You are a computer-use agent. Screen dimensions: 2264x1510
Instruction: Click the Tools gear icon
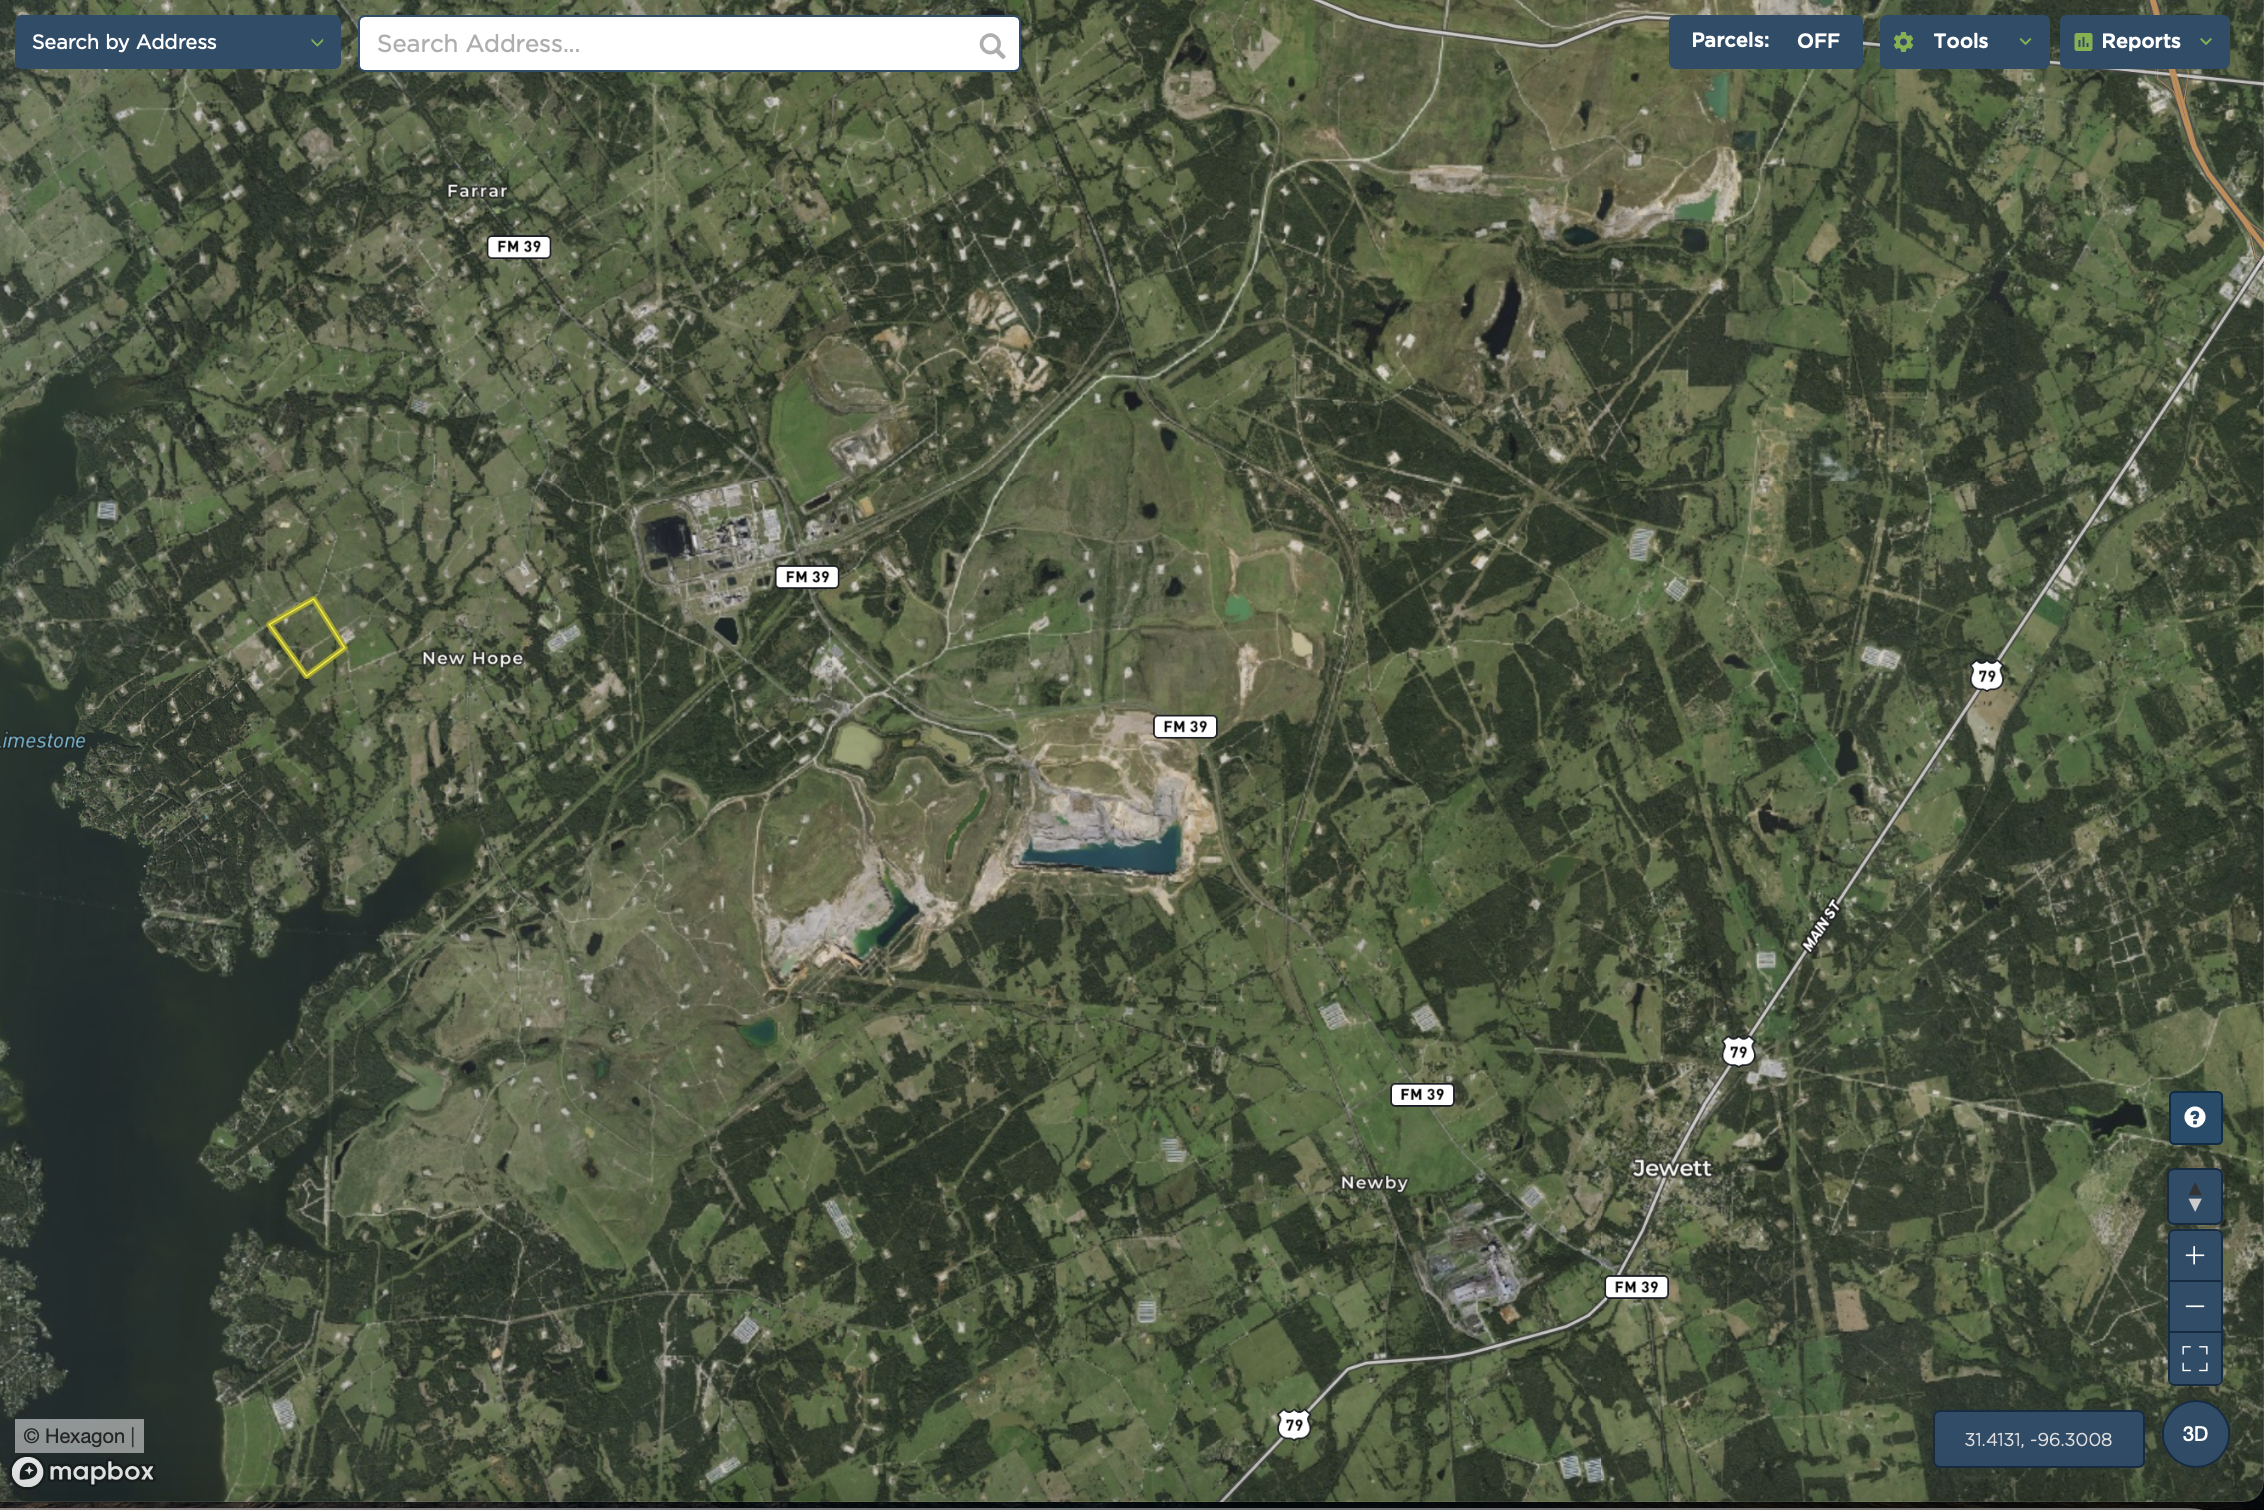click(1903, 42)
